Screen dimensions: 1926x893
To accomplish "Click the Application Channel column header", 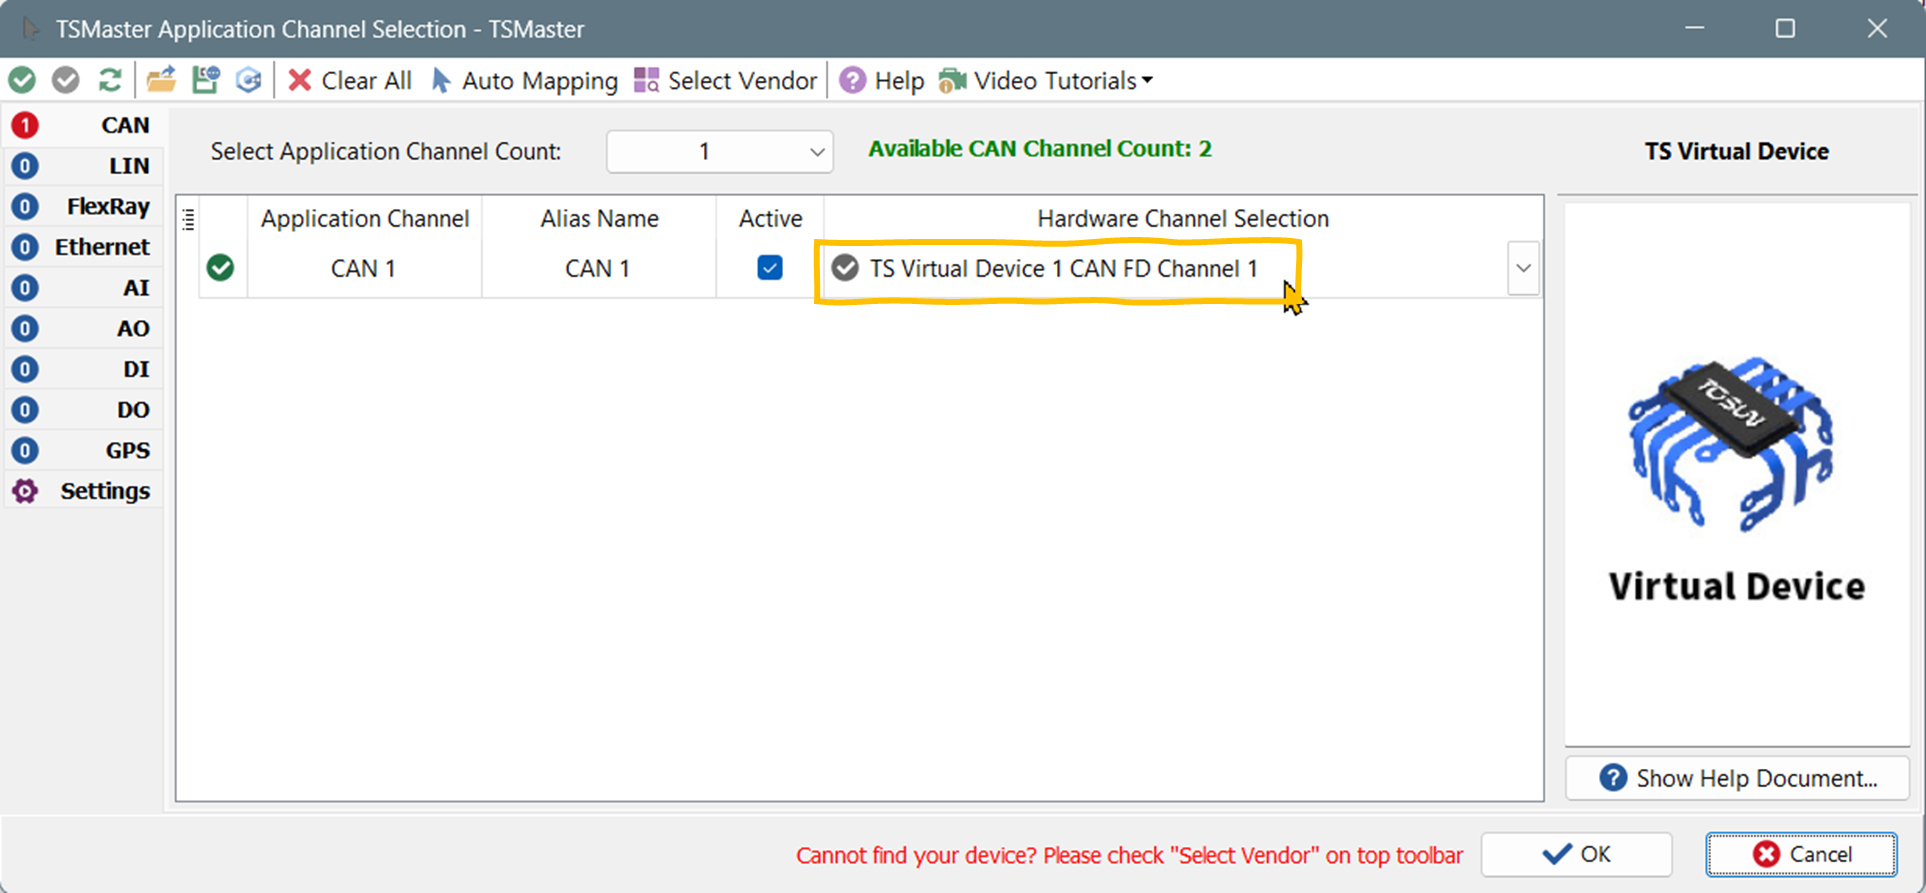I will (x=364, y=219).
